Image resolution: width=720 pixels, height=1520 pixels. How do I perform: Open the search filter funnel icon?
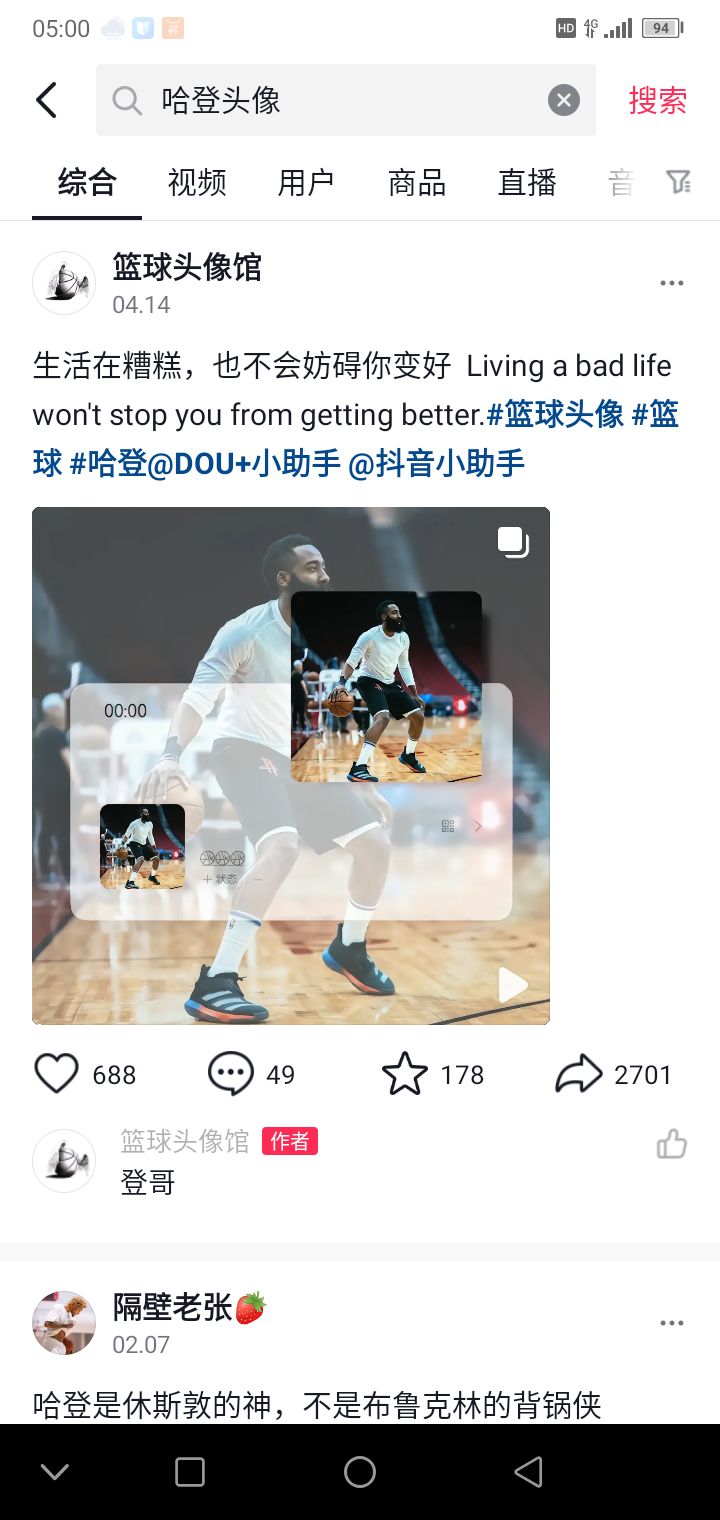[x=679, y=182]
